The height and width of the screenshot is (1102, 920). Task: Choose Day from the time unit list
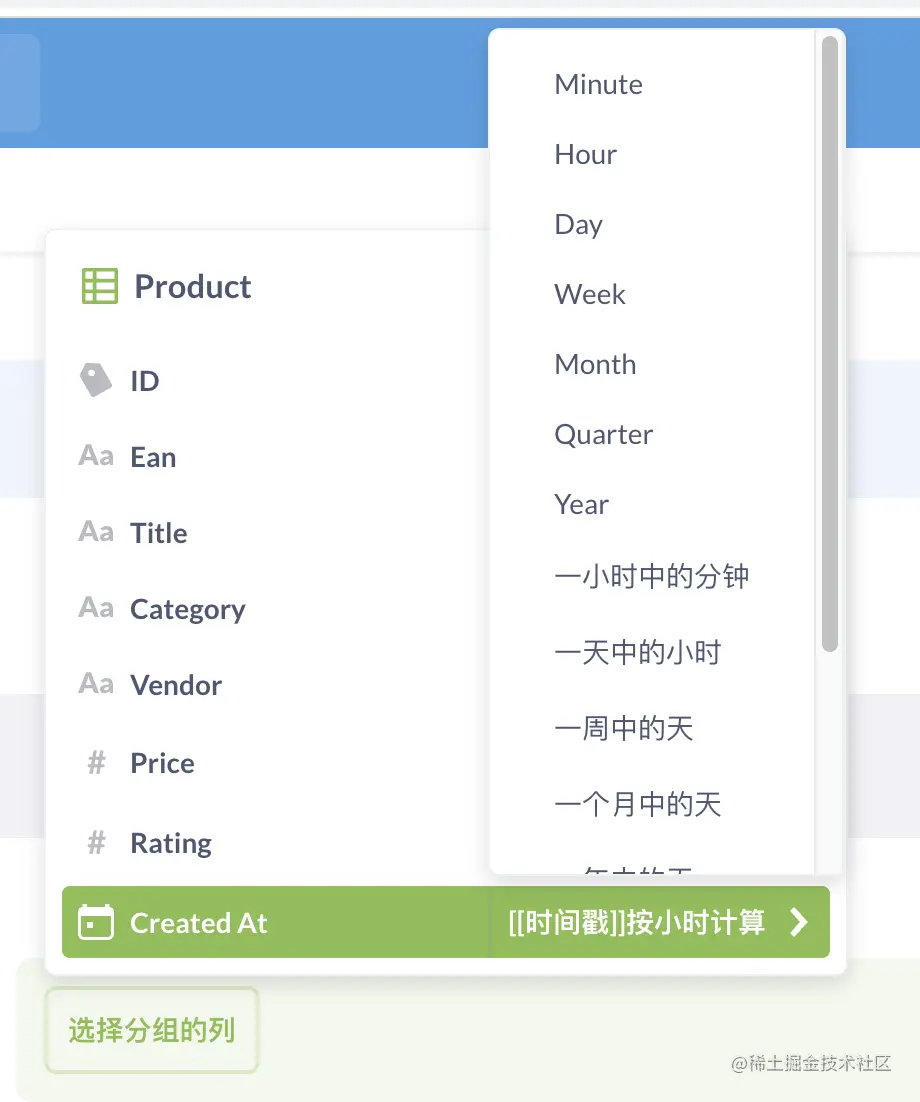click(x=578, y=225)
